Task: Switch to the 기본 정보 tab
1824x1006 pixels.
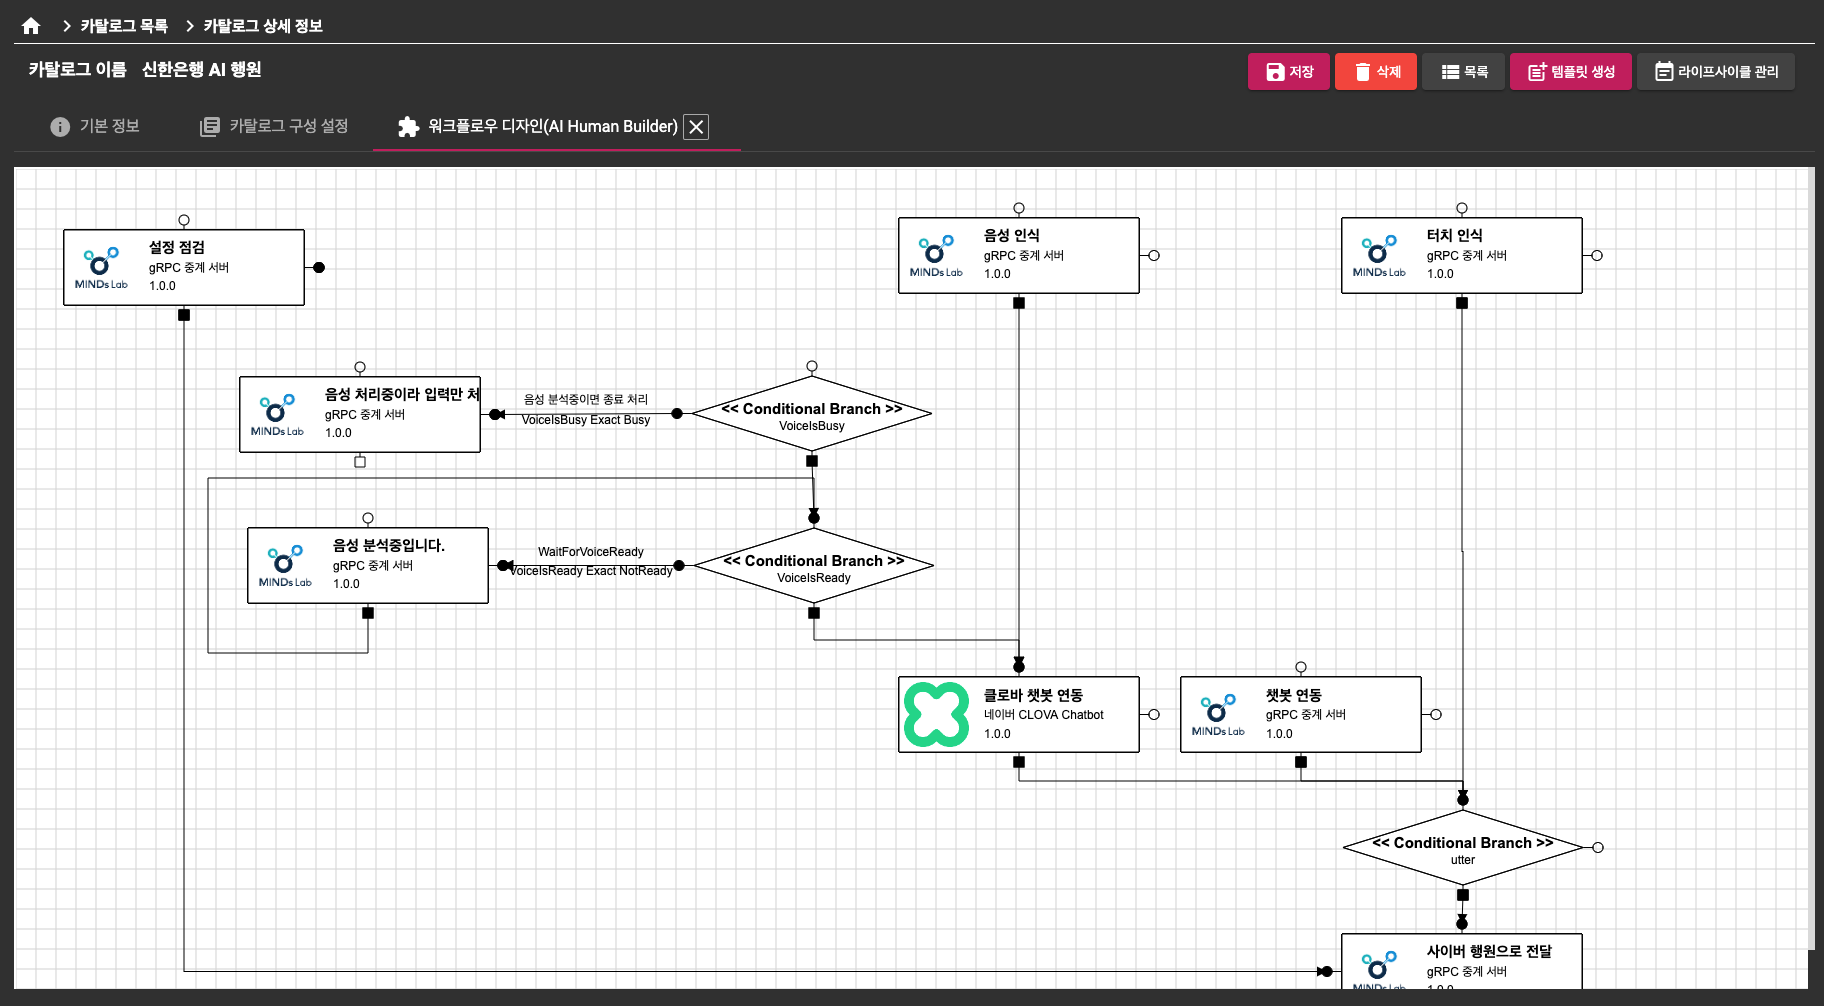Action: coord(95,126)
